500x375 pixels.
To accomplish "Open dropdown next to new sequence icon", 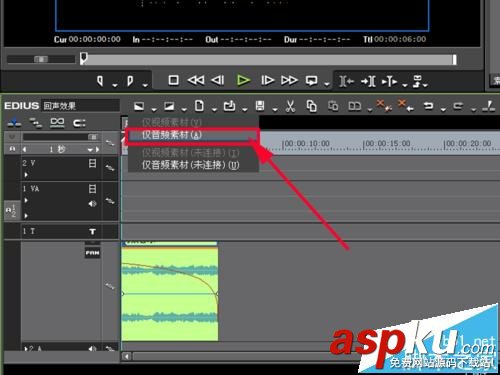I will click(x=154, y=109).
